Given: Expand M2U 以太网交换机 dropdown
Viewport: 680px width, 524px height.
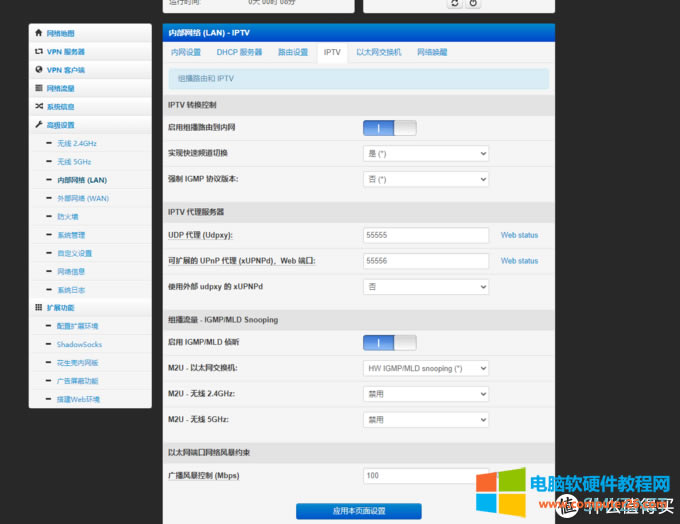Looking at the screenshot, I should [x=425, y=368].
